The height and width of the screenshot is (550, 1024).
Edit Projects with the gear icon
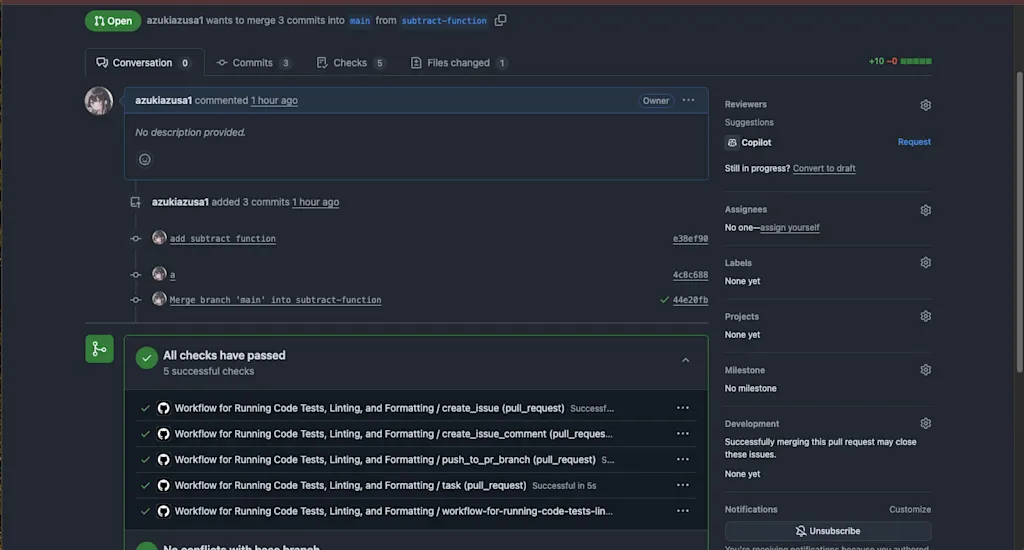coord(925,316)
